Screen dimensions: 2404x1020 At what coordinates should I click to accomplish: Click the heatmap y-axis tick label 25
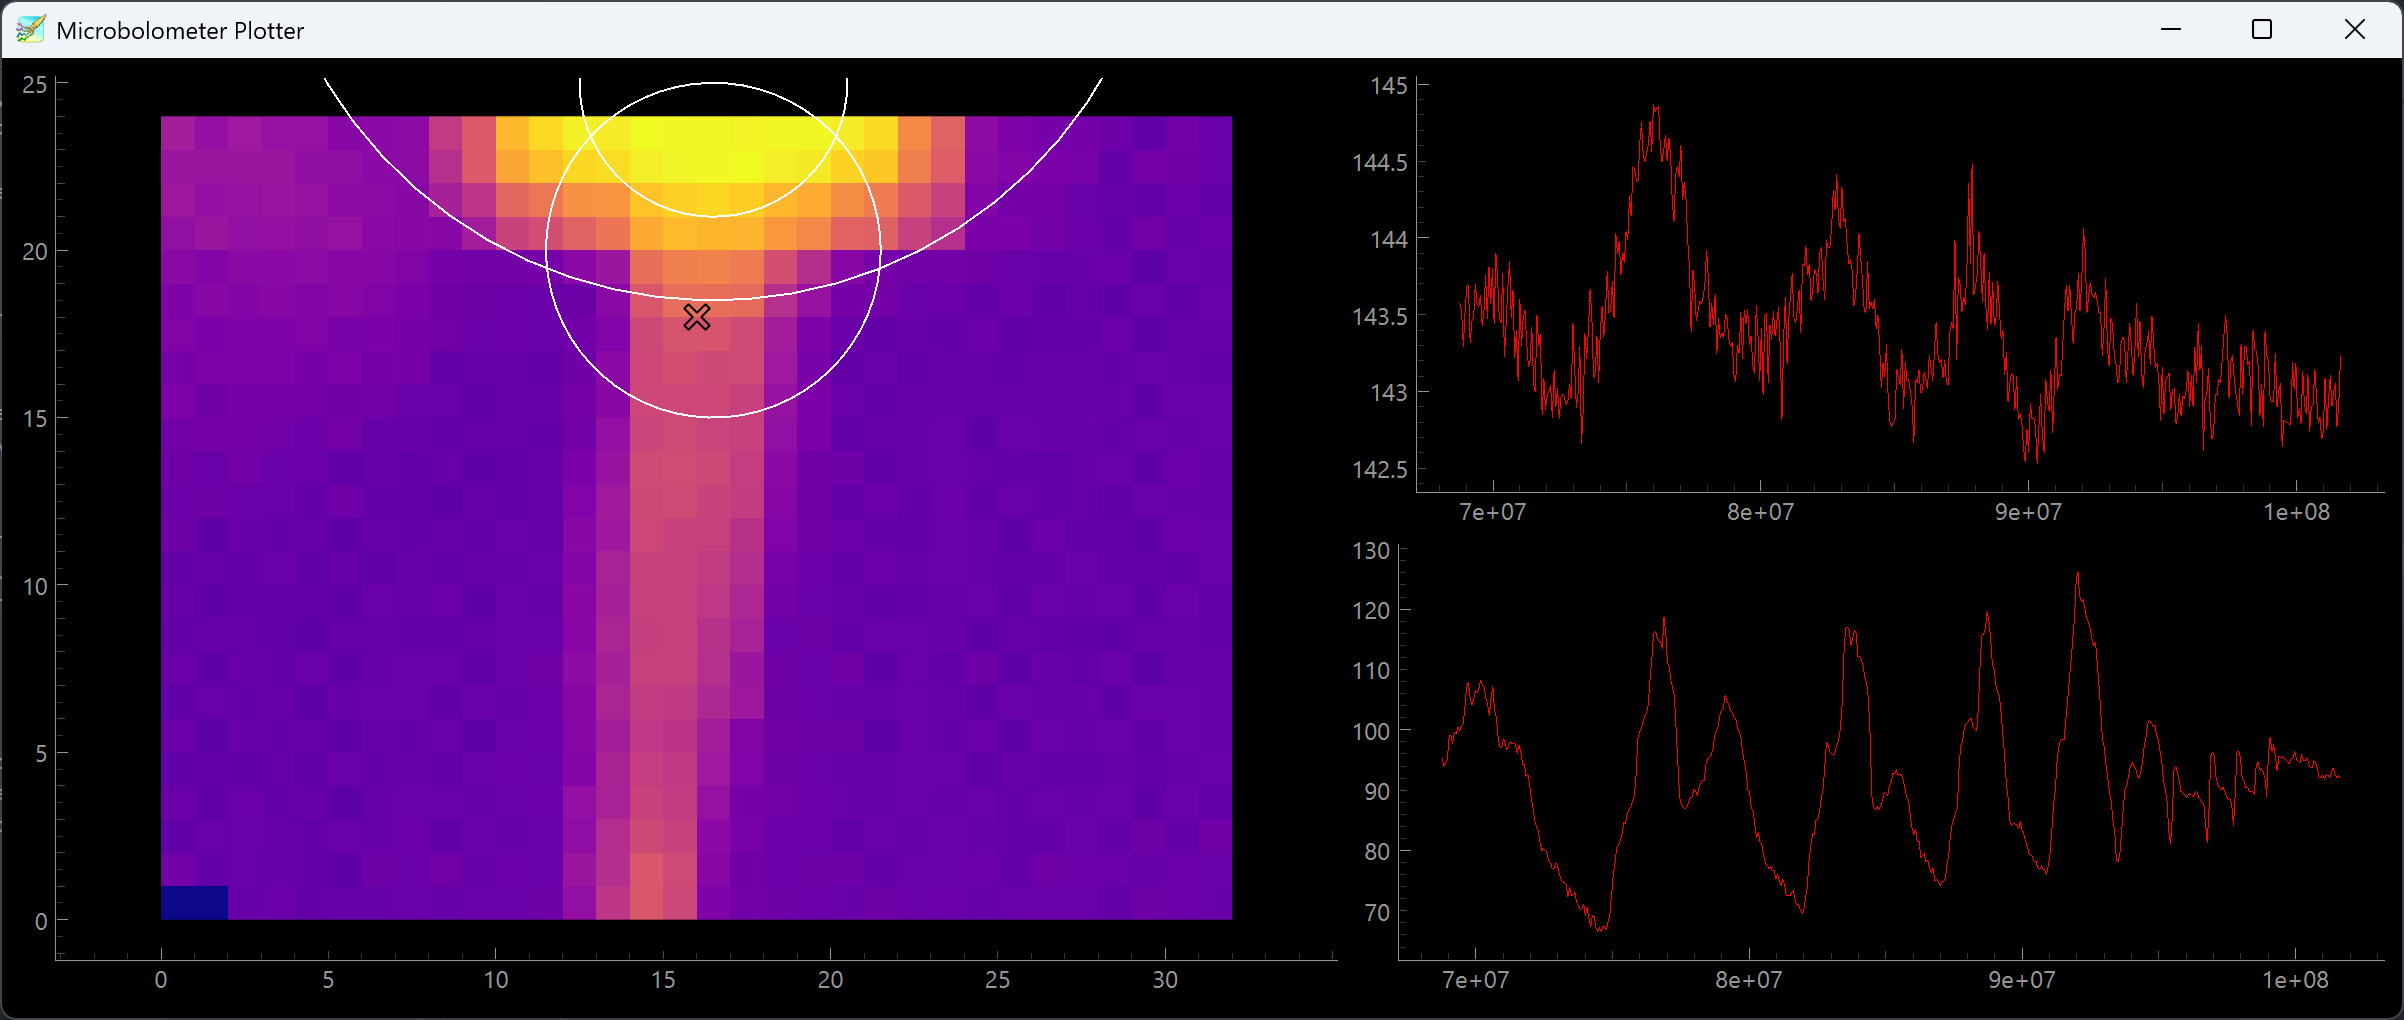click(x=35, y=85)
